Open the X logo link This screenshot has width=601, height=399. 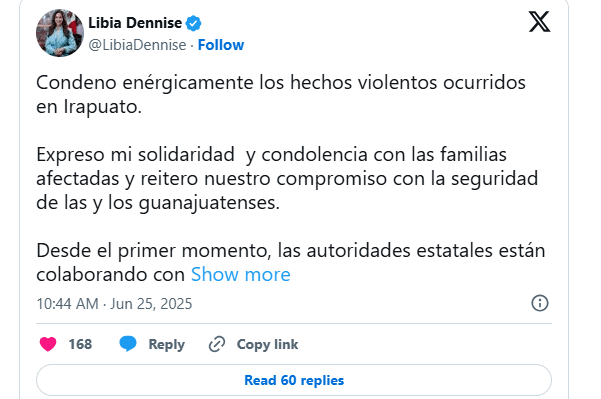(x=539, y=21)
